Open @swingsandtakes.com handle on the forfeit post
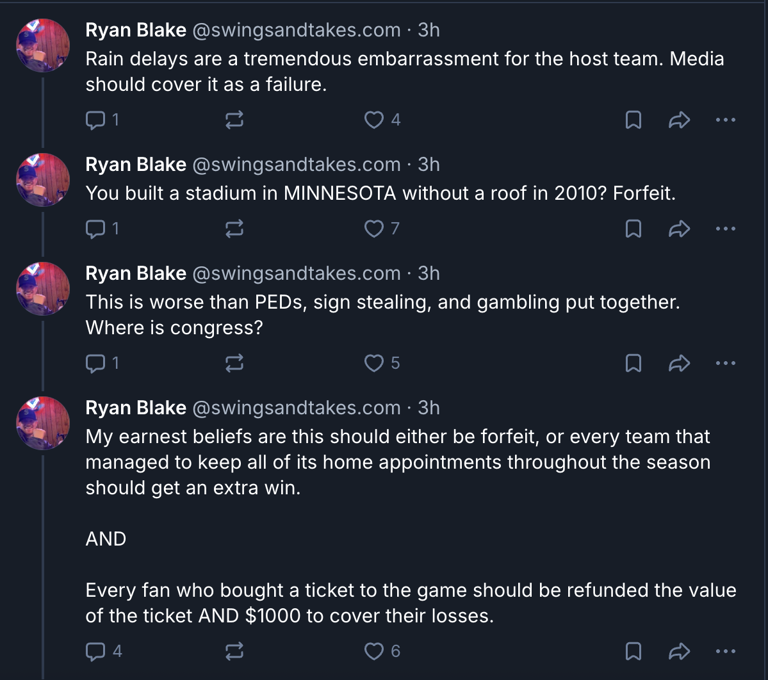Screen dimensions: 768x680 296,165
